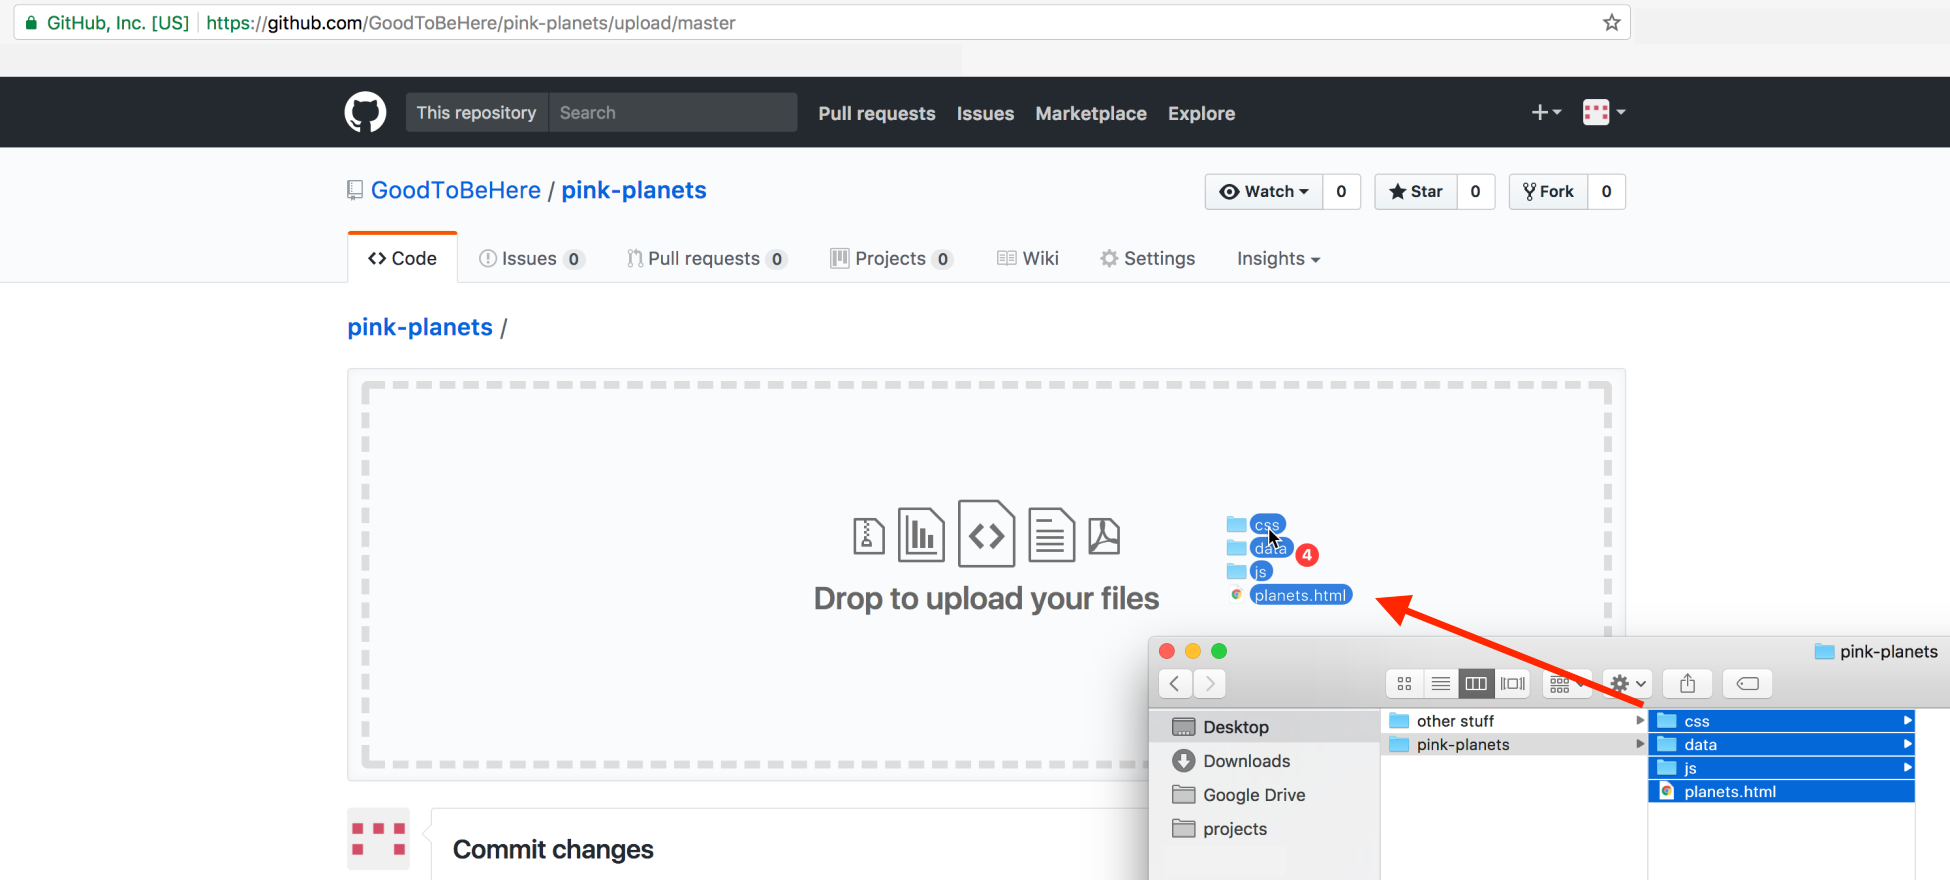Open the GoodToBeHere owner profile link
1950x880 pixels.
pos(456,190)
